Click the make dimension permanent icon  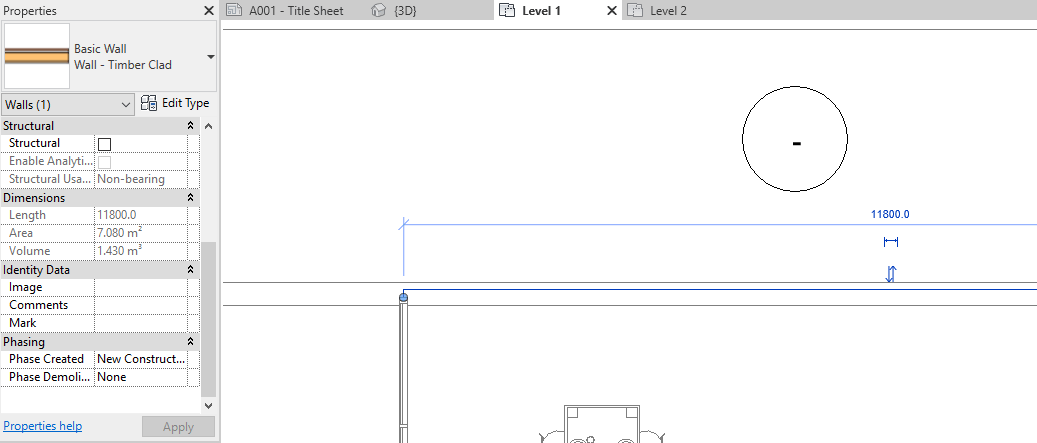tap(891, 242)
